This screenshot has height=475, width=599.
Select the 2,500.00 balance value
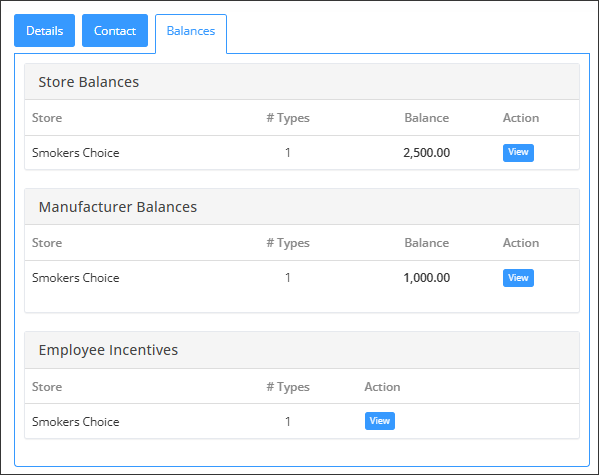tap(426, 153)
